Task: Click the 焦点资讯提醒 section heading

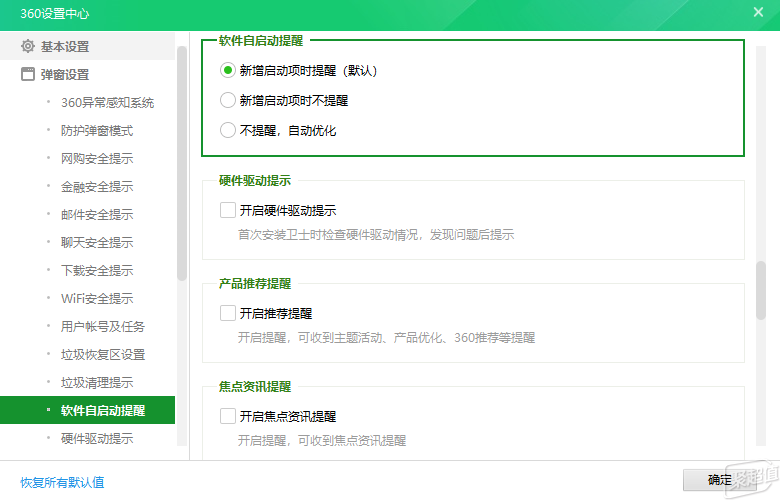Action: [x=255, y=387]
